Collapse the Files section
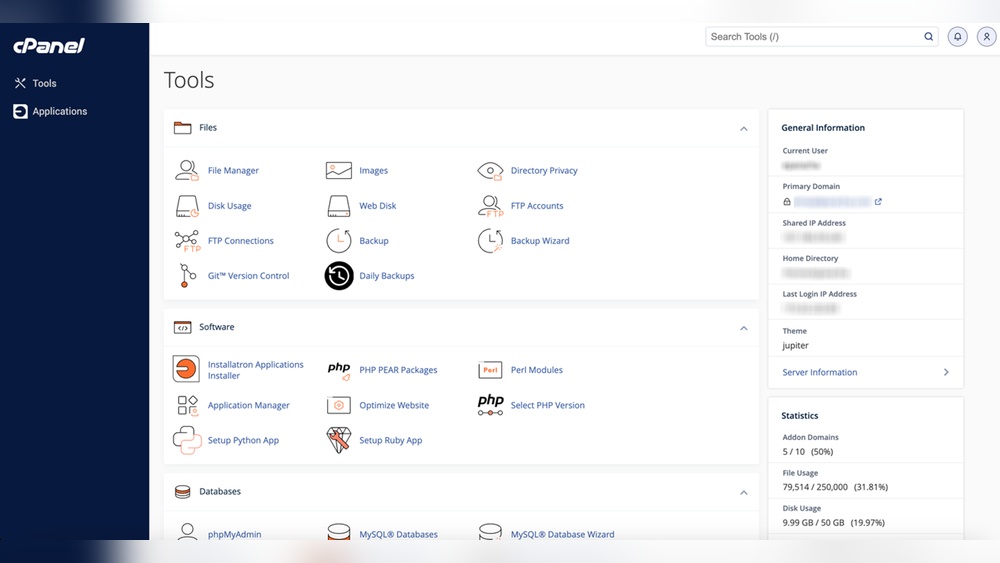This screenshot has height=563, width=1000. pos(744,129)
